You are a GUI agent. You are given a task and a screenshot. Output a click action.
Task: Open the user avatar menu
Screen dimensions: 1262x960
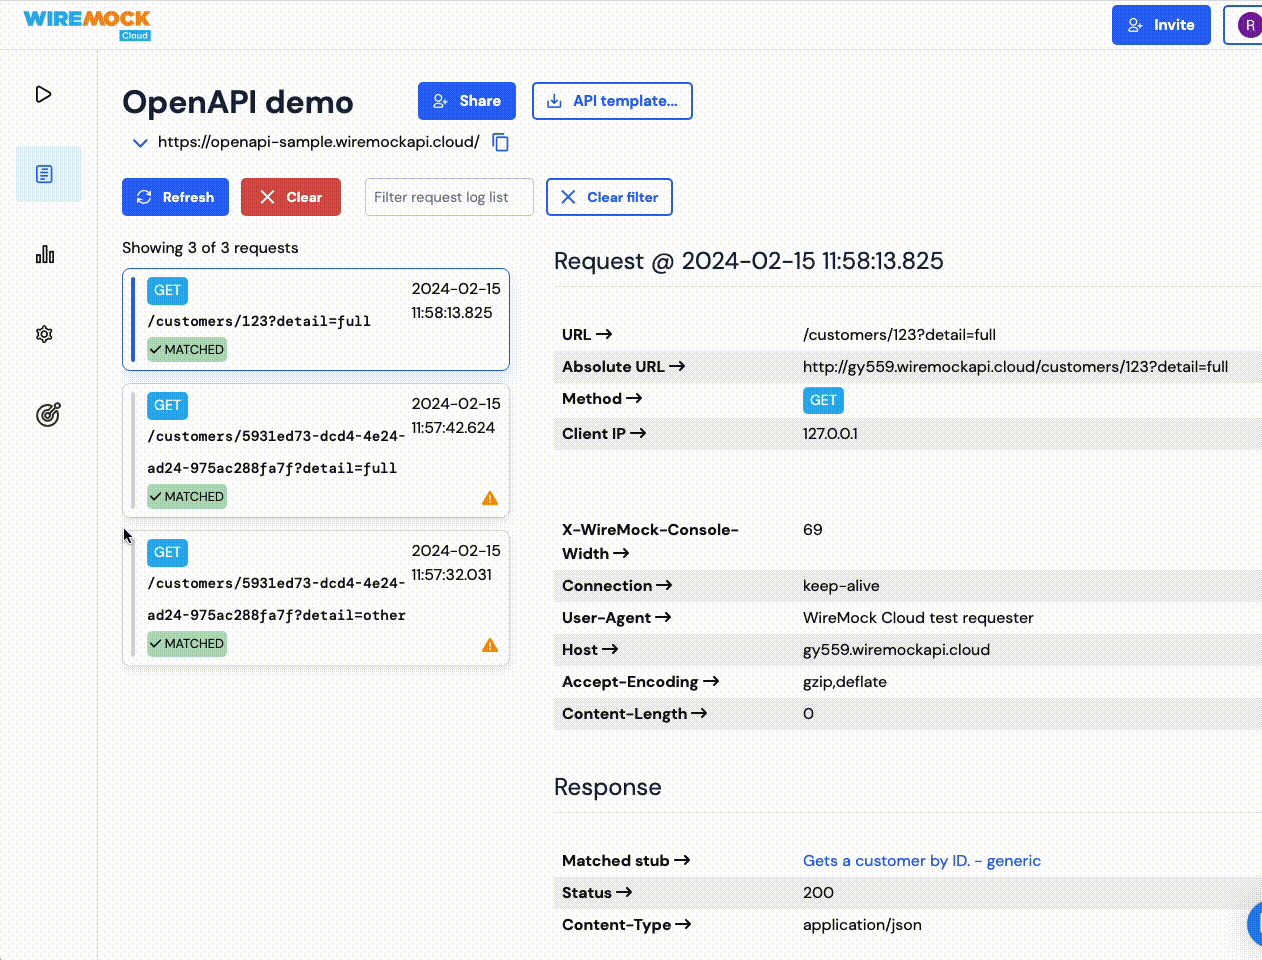[1248, 25]
